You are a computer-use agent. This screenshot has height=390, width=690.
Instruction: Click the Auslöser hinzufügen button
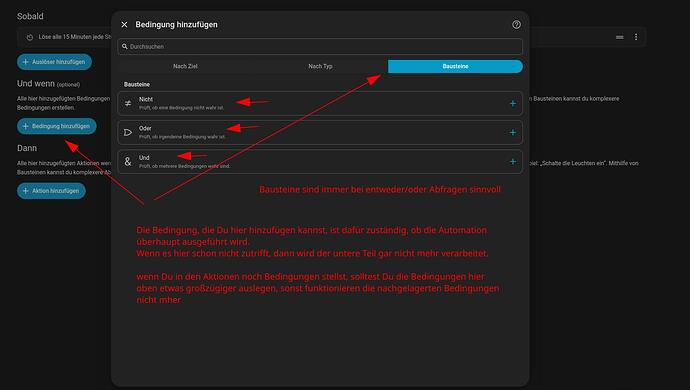point(54,62)
